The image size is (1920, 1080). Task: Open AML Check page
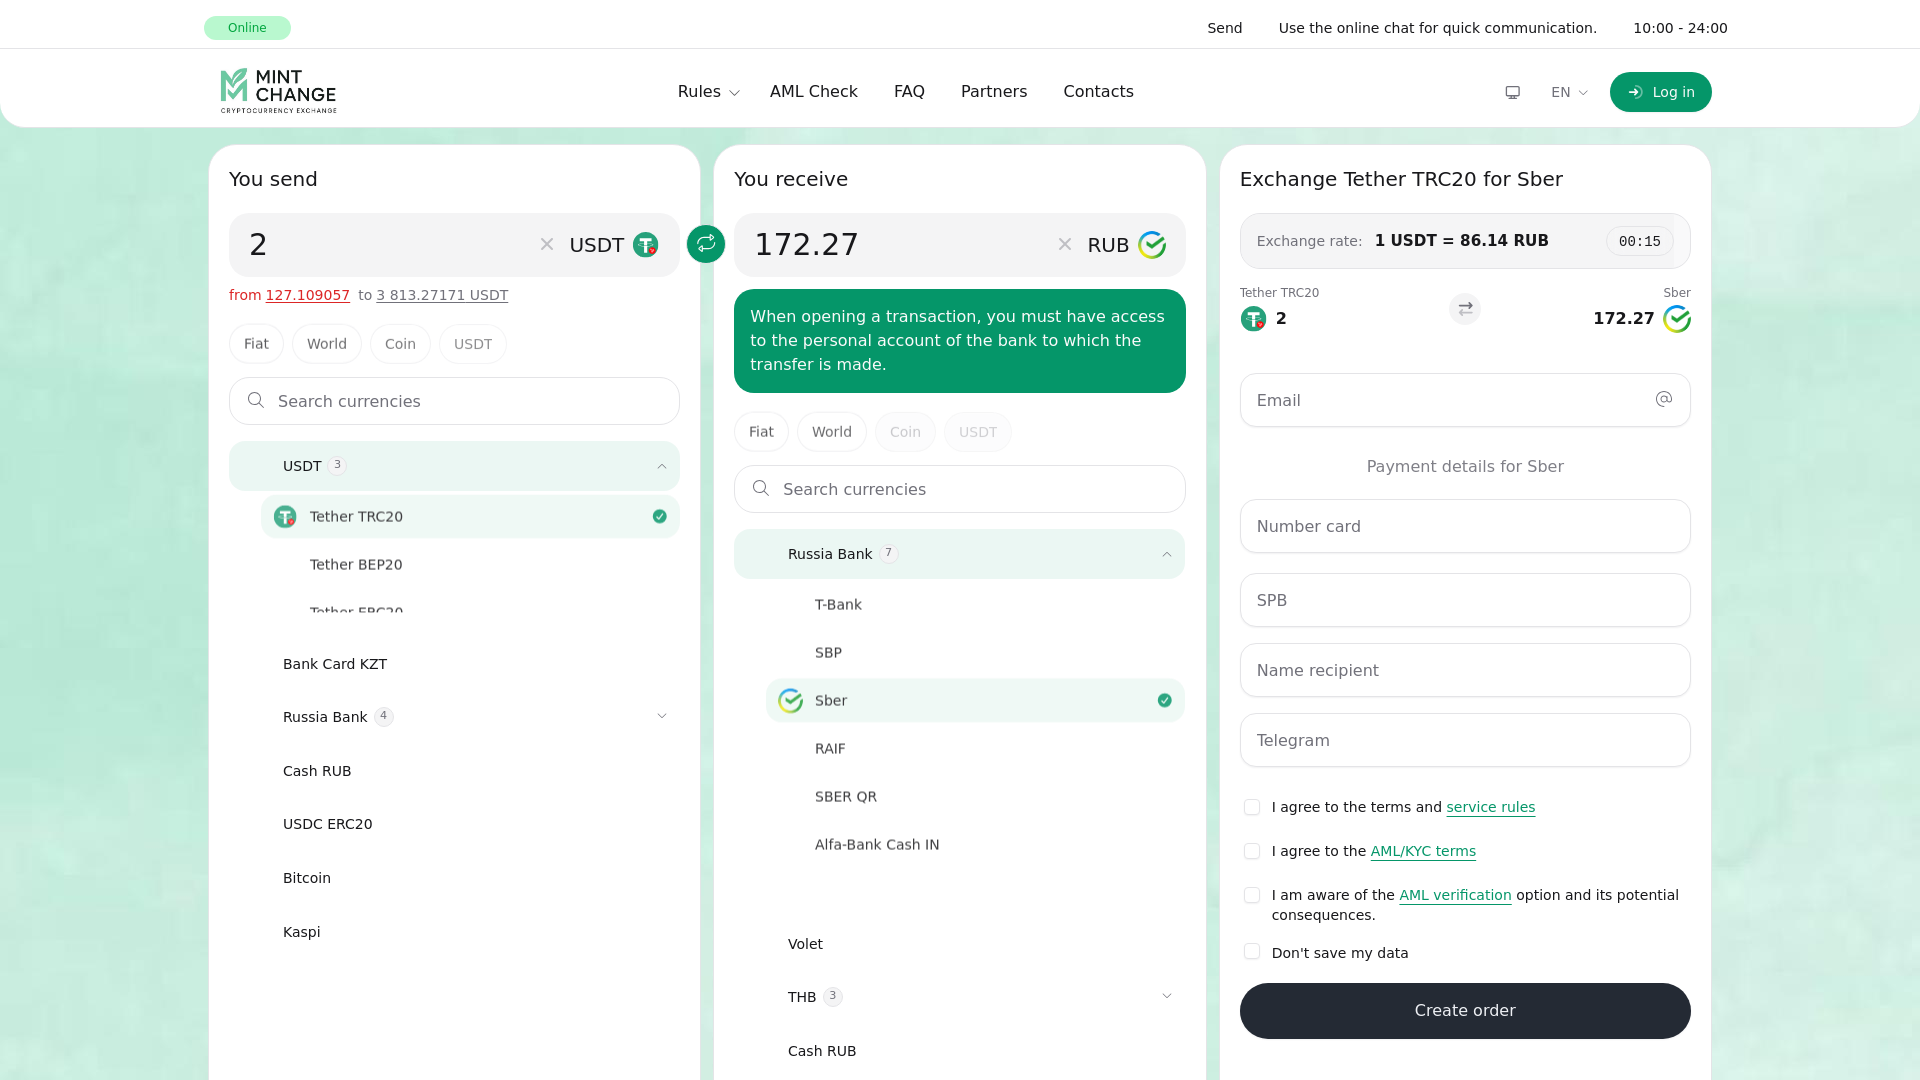(814, 92)
